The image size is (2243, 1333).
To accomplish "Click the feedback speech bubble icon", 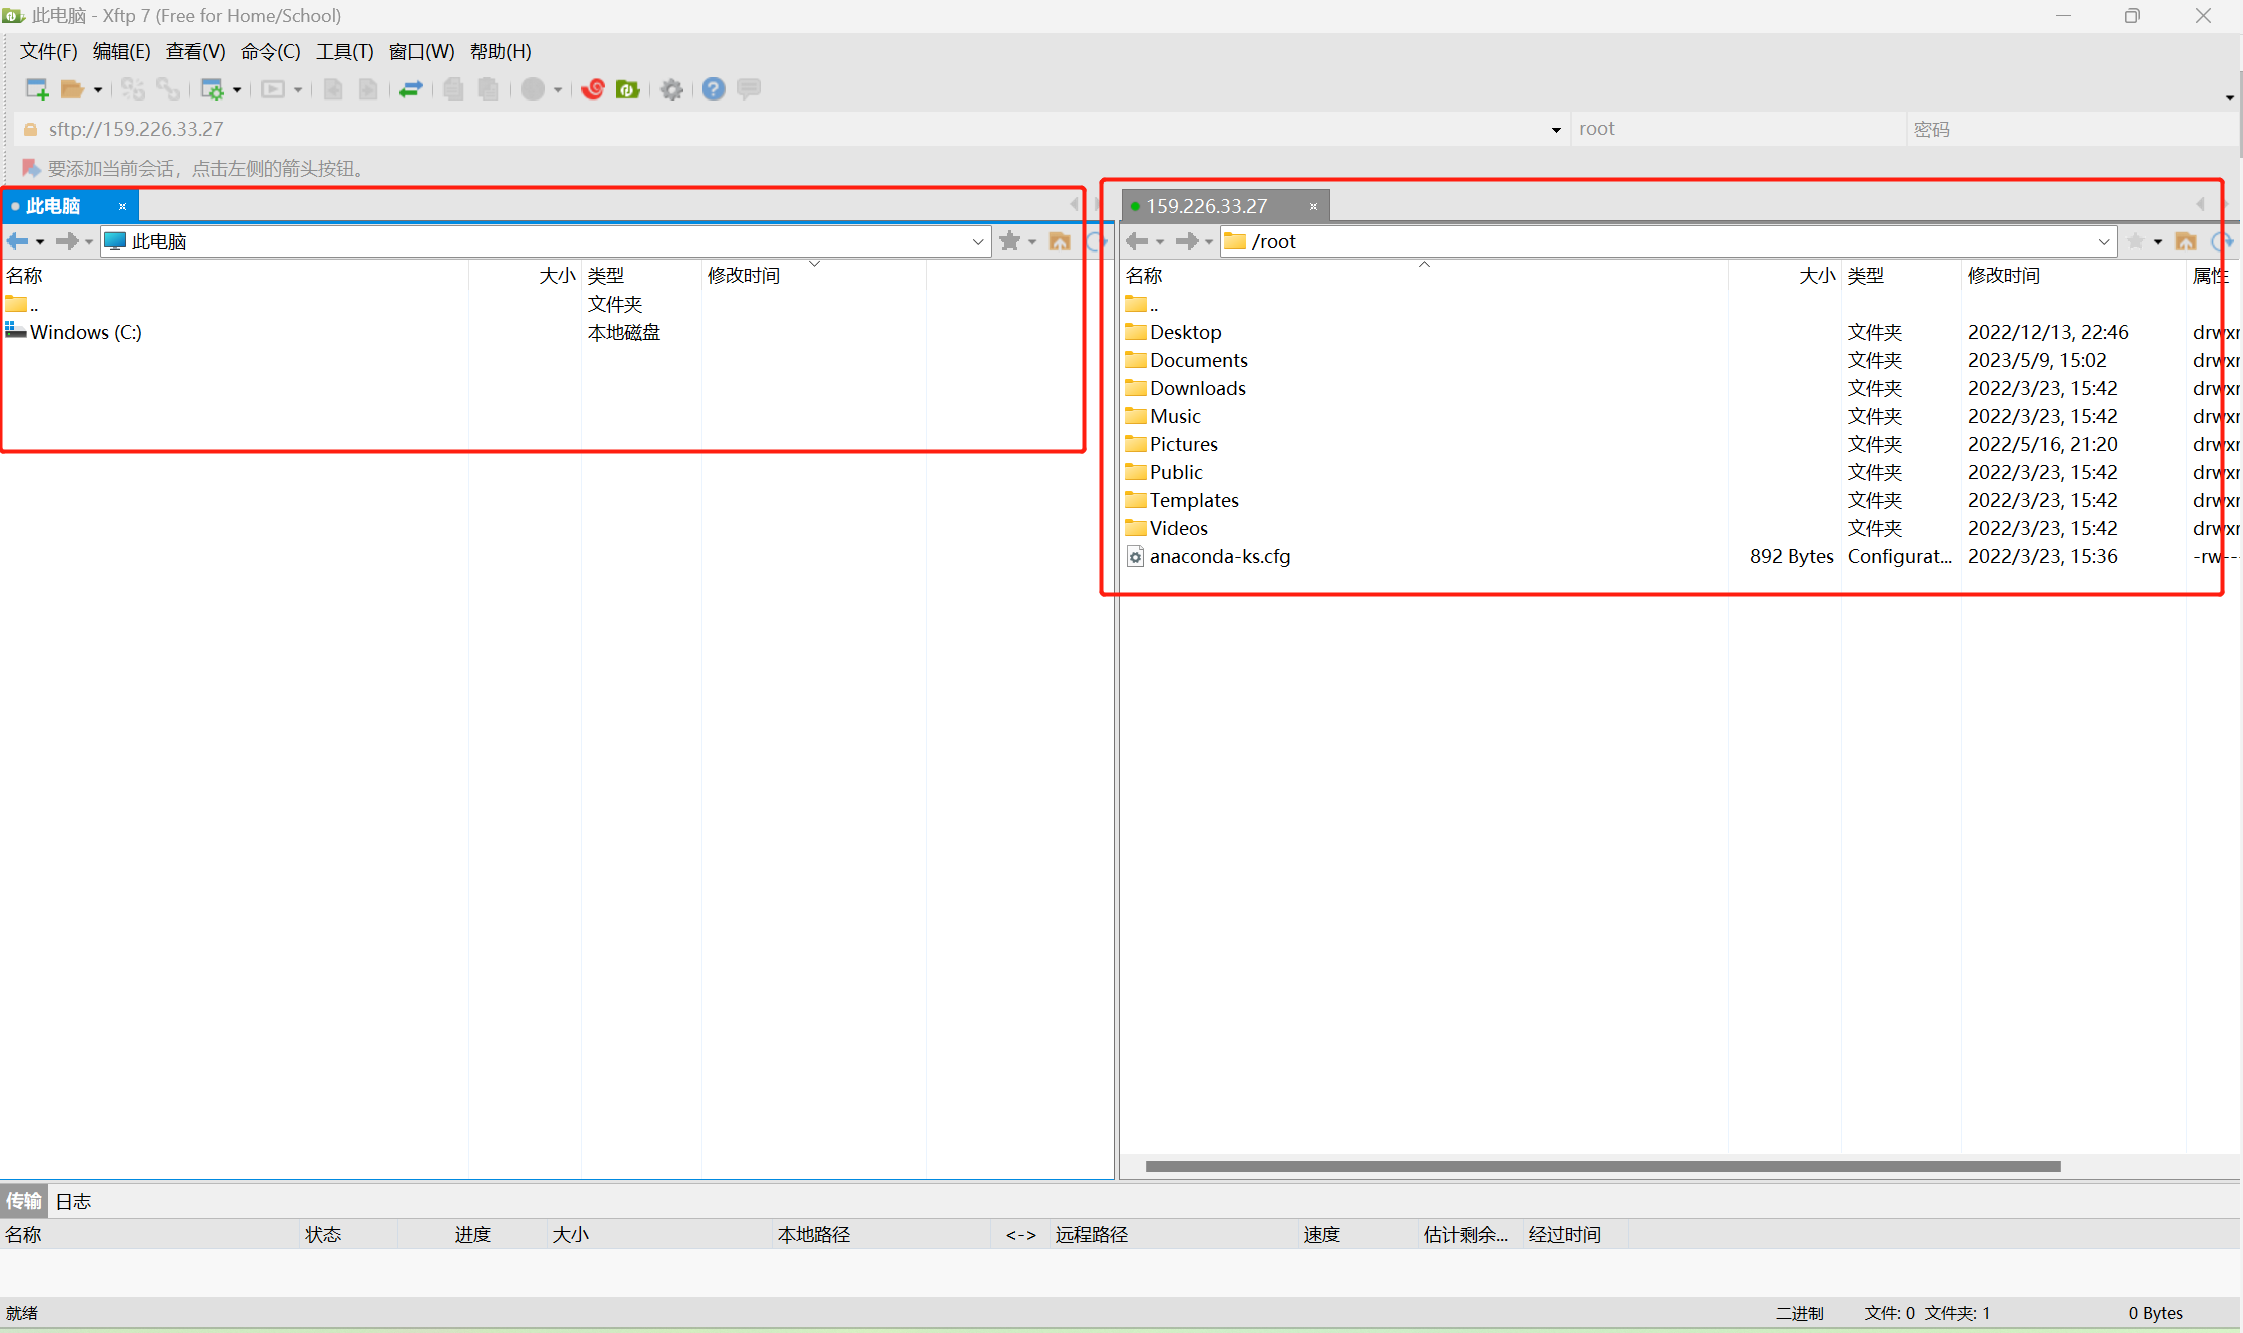I will (x=749, y=89).
